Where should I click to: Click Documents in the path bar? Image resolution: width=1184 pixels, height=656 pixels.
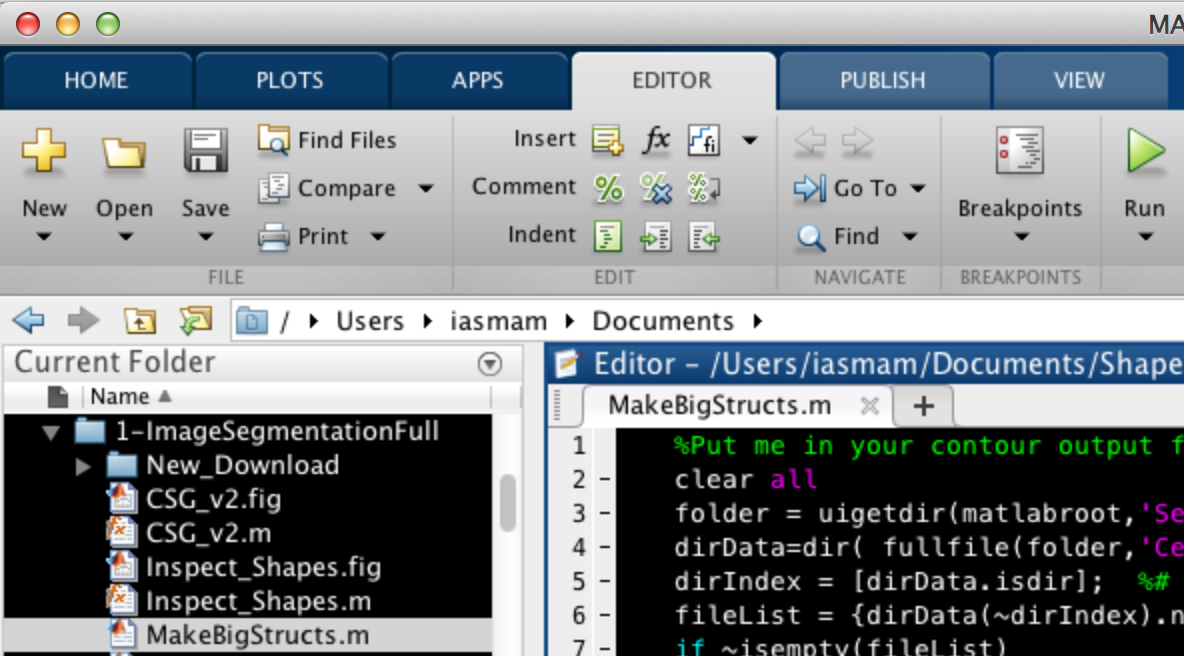point(663,322)
